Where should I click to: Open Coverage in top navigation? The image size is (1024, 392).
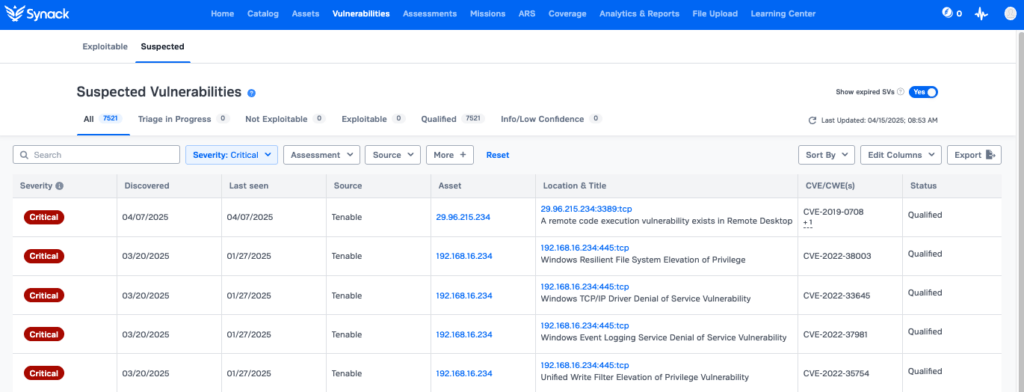(x=568, y=14)
